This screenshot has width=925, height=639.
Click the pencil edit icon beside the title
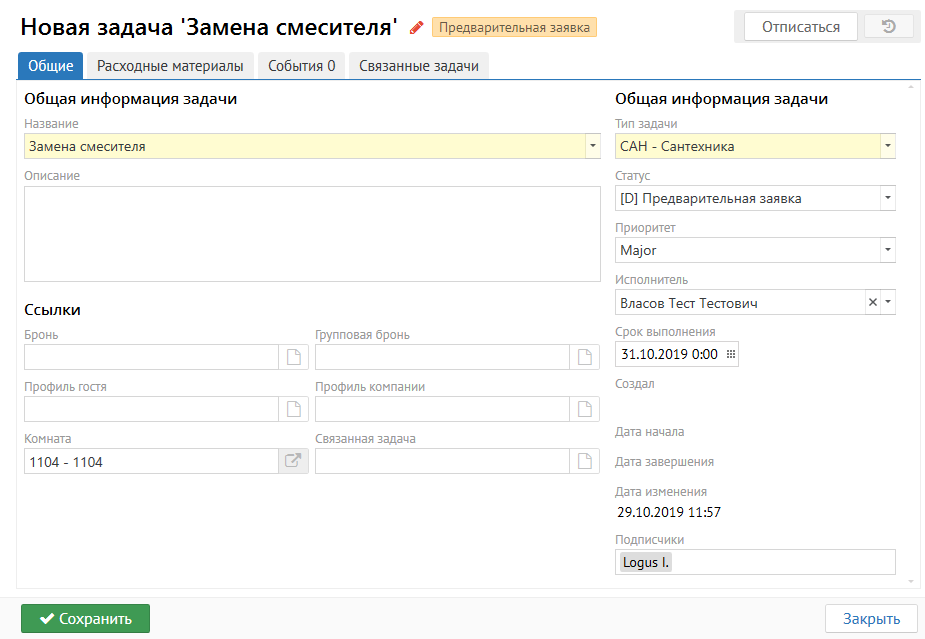click(x=417, y=27)
